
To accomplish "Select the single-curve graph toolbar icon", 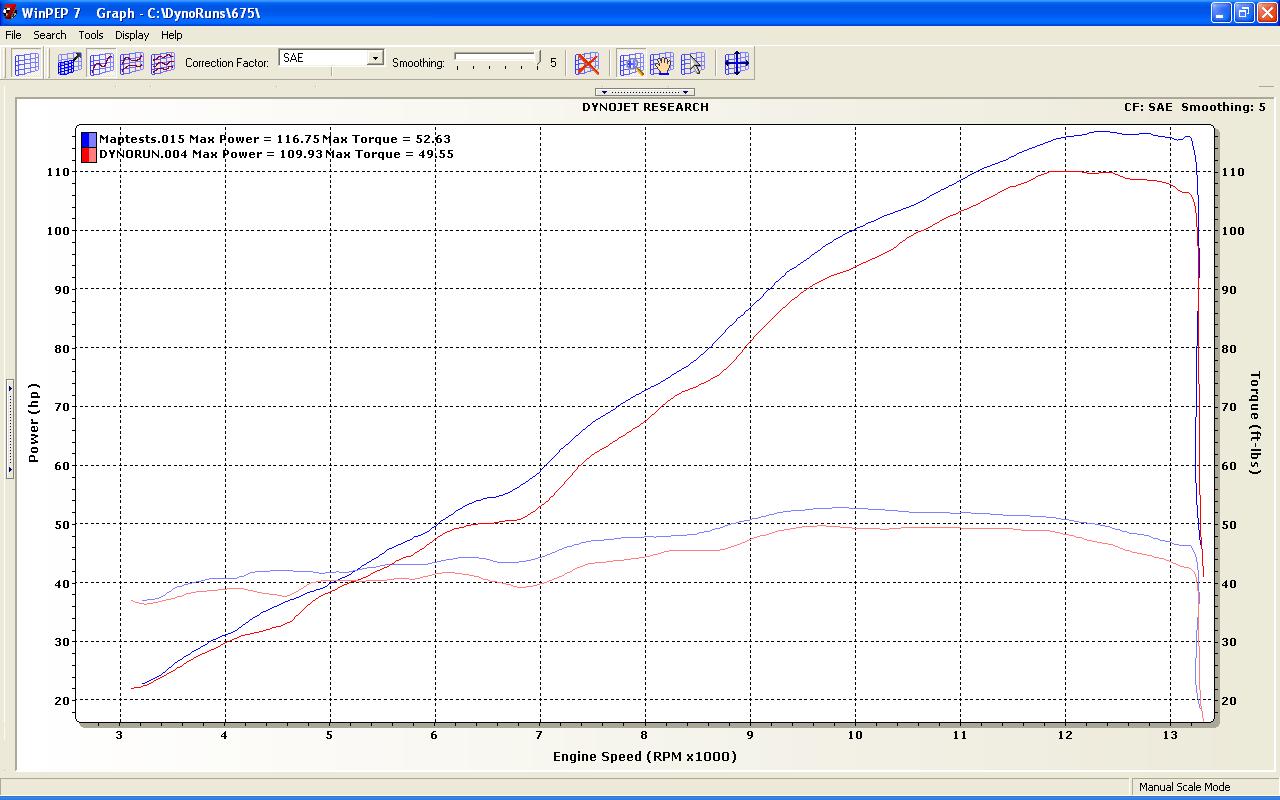I will [x=101, y=63].
